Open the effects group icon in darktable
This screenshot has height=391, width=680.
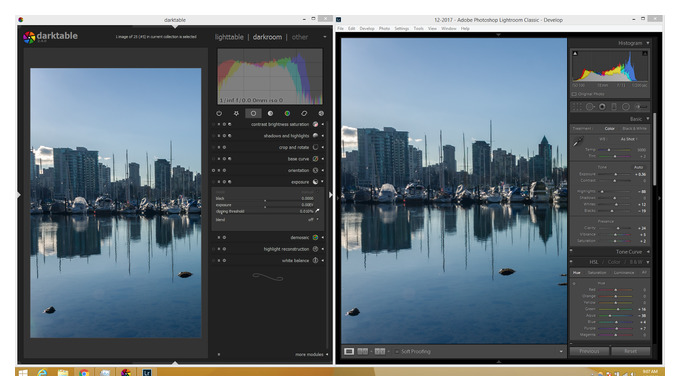[x=321, y=114]
